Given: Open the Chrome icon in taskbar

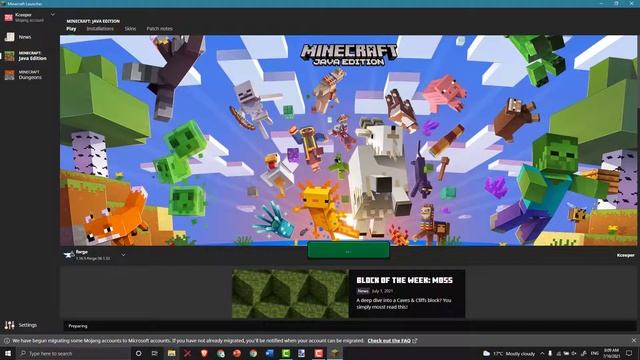Looking at the screenshot, I should coord(253,353).
